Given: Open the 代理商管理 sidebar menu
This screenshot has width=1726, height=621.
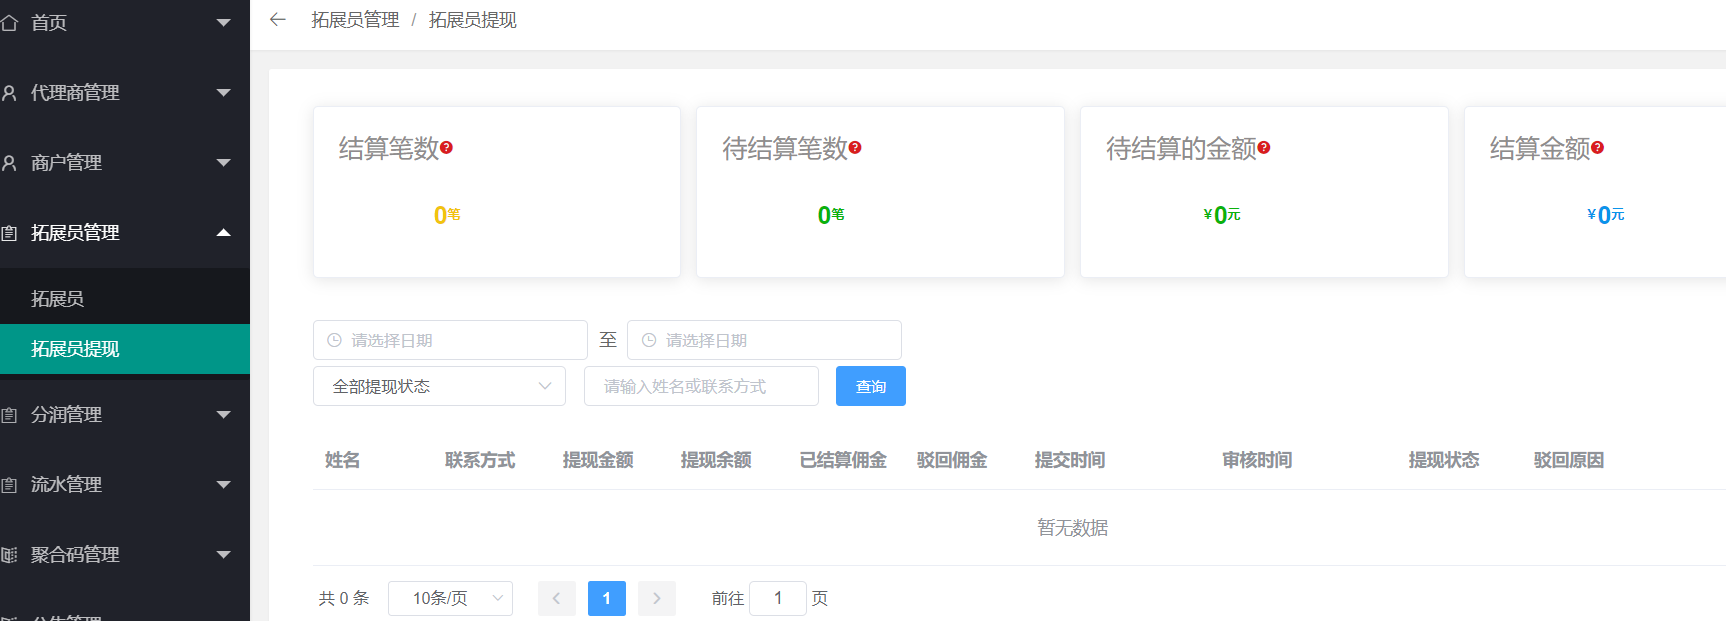Looking at the screenshot, I should (125, 92).
